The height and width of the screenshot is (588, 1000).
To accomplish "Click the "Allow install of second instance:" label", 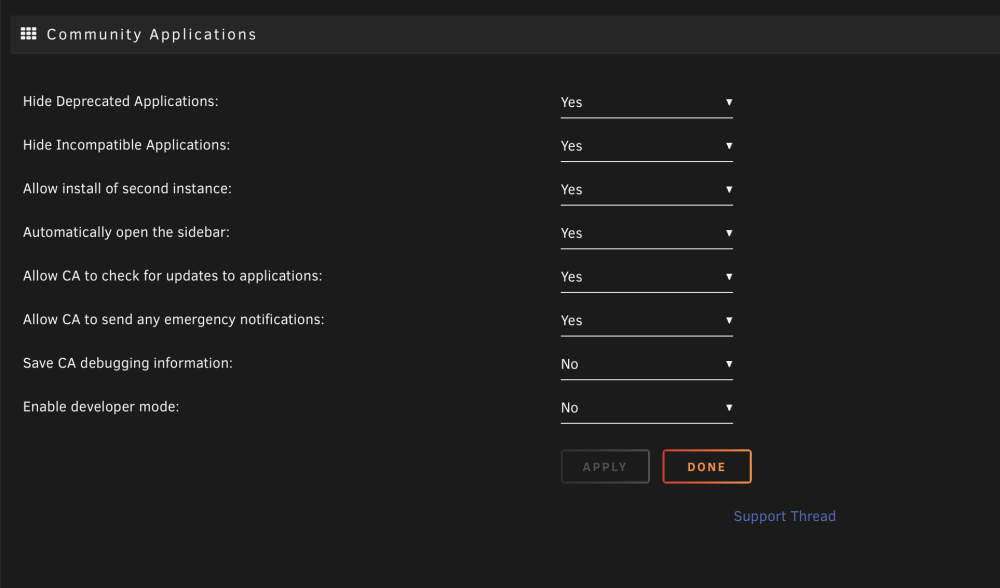I will point(127,189).
